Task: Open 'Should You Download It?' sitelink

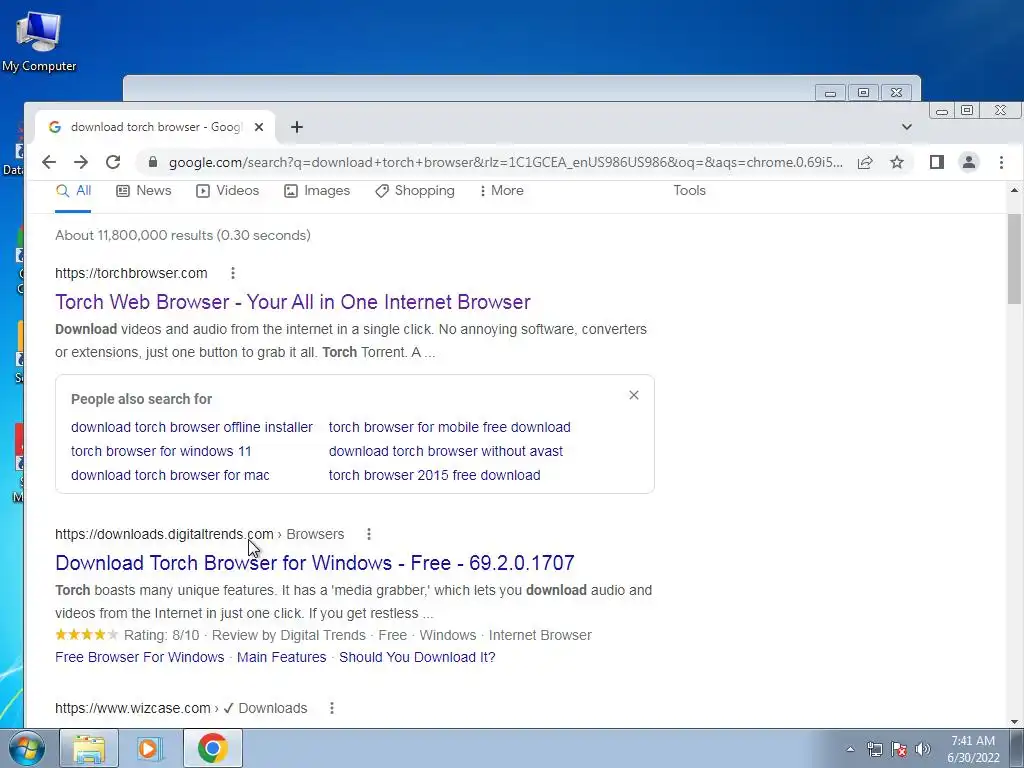Action: coord(417,657)
